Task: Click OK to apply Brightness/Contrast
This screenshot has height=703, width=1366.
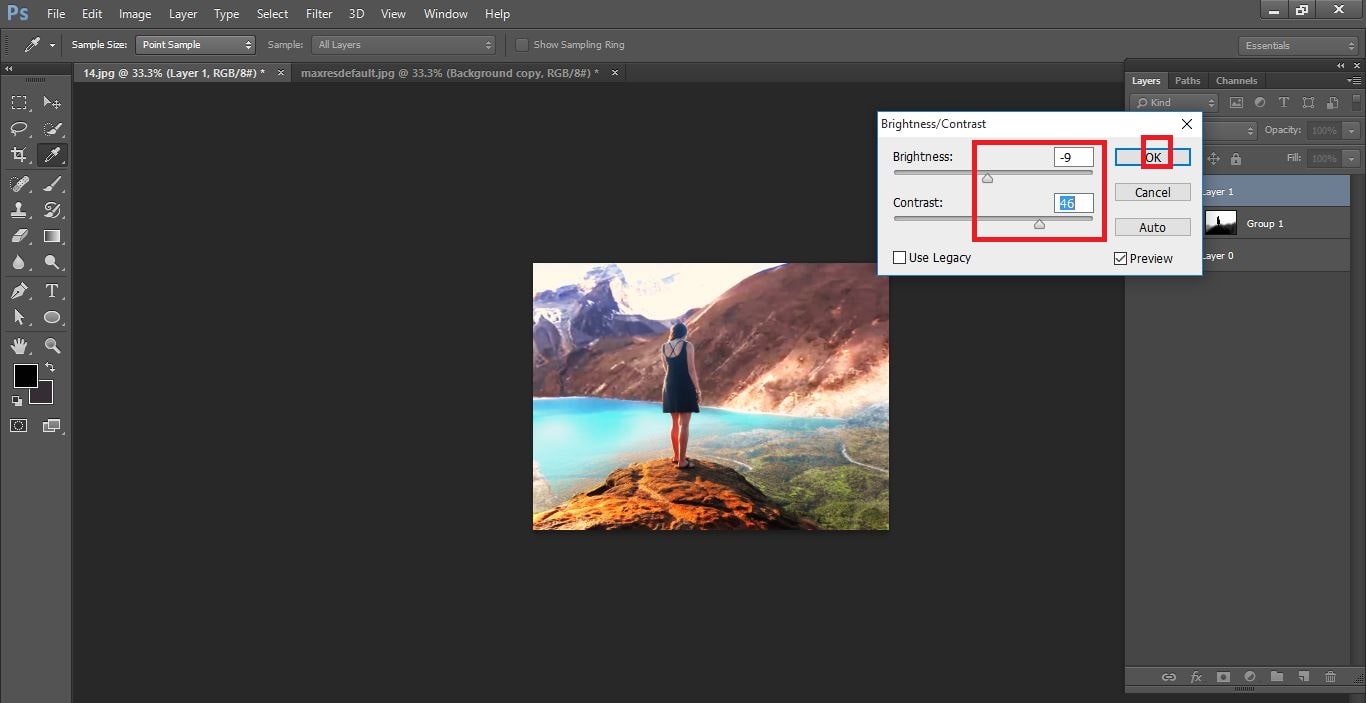Action: [x=1152, y=157]
